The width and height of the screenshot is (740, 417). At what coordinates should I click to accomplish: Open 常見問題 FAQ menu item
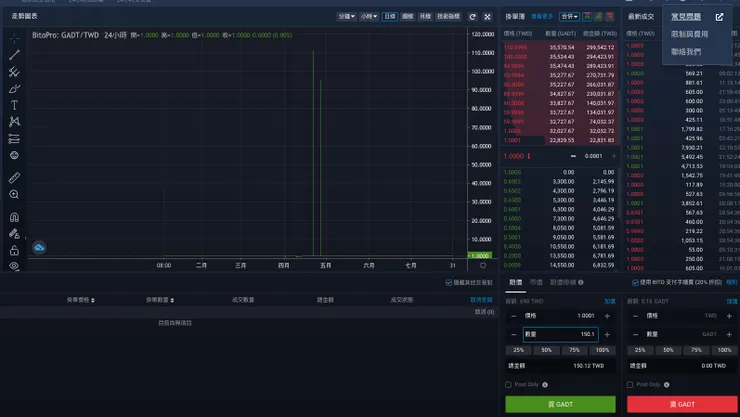click(x=686, y=17)
